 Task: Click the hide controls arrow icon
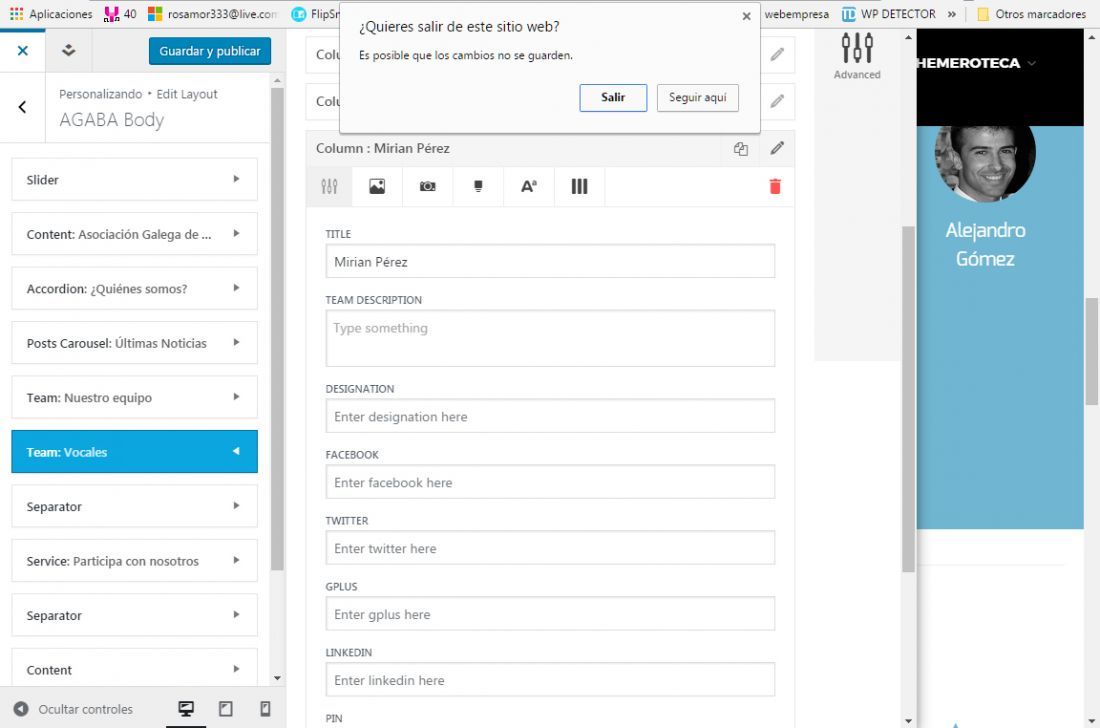click(x=21, y=709)
